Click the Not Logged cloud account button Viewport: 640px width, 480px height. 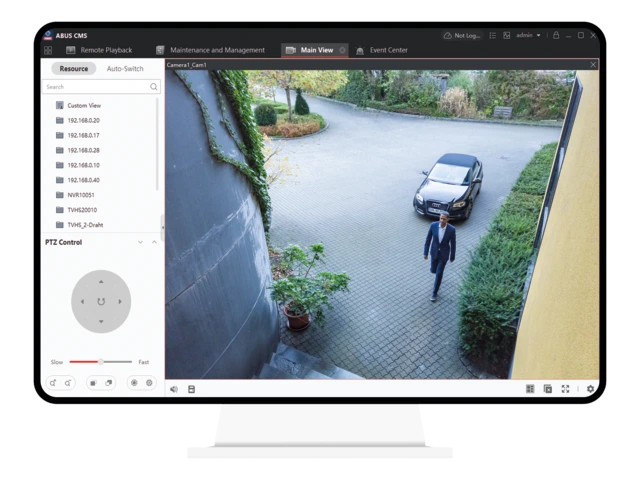pos(462,36)
